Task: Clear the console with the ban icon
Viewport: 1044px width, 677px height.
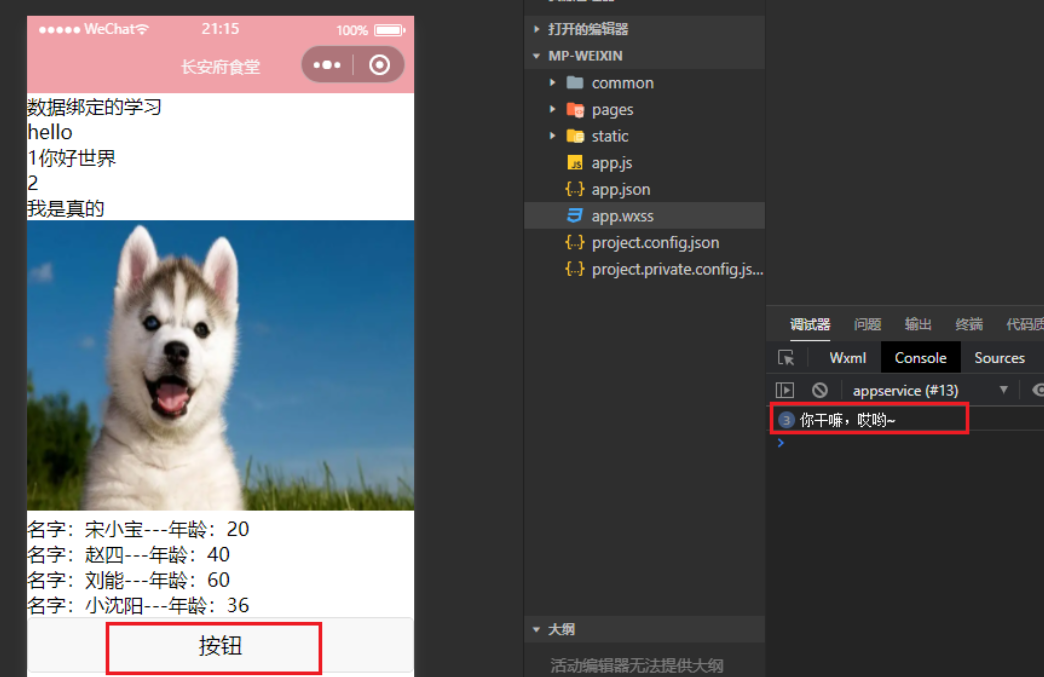Action: [820, 390]
